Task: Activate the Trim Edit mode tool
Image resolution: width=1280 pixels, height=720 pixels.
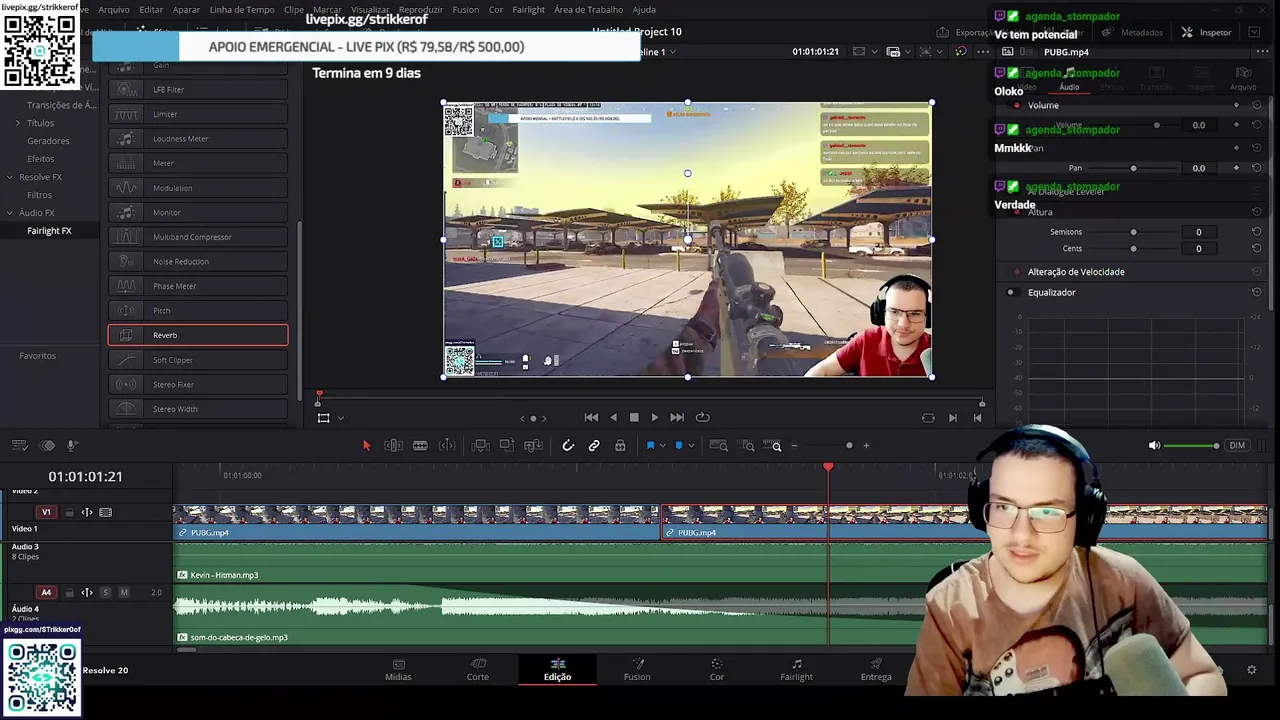Action: [393, 446]
